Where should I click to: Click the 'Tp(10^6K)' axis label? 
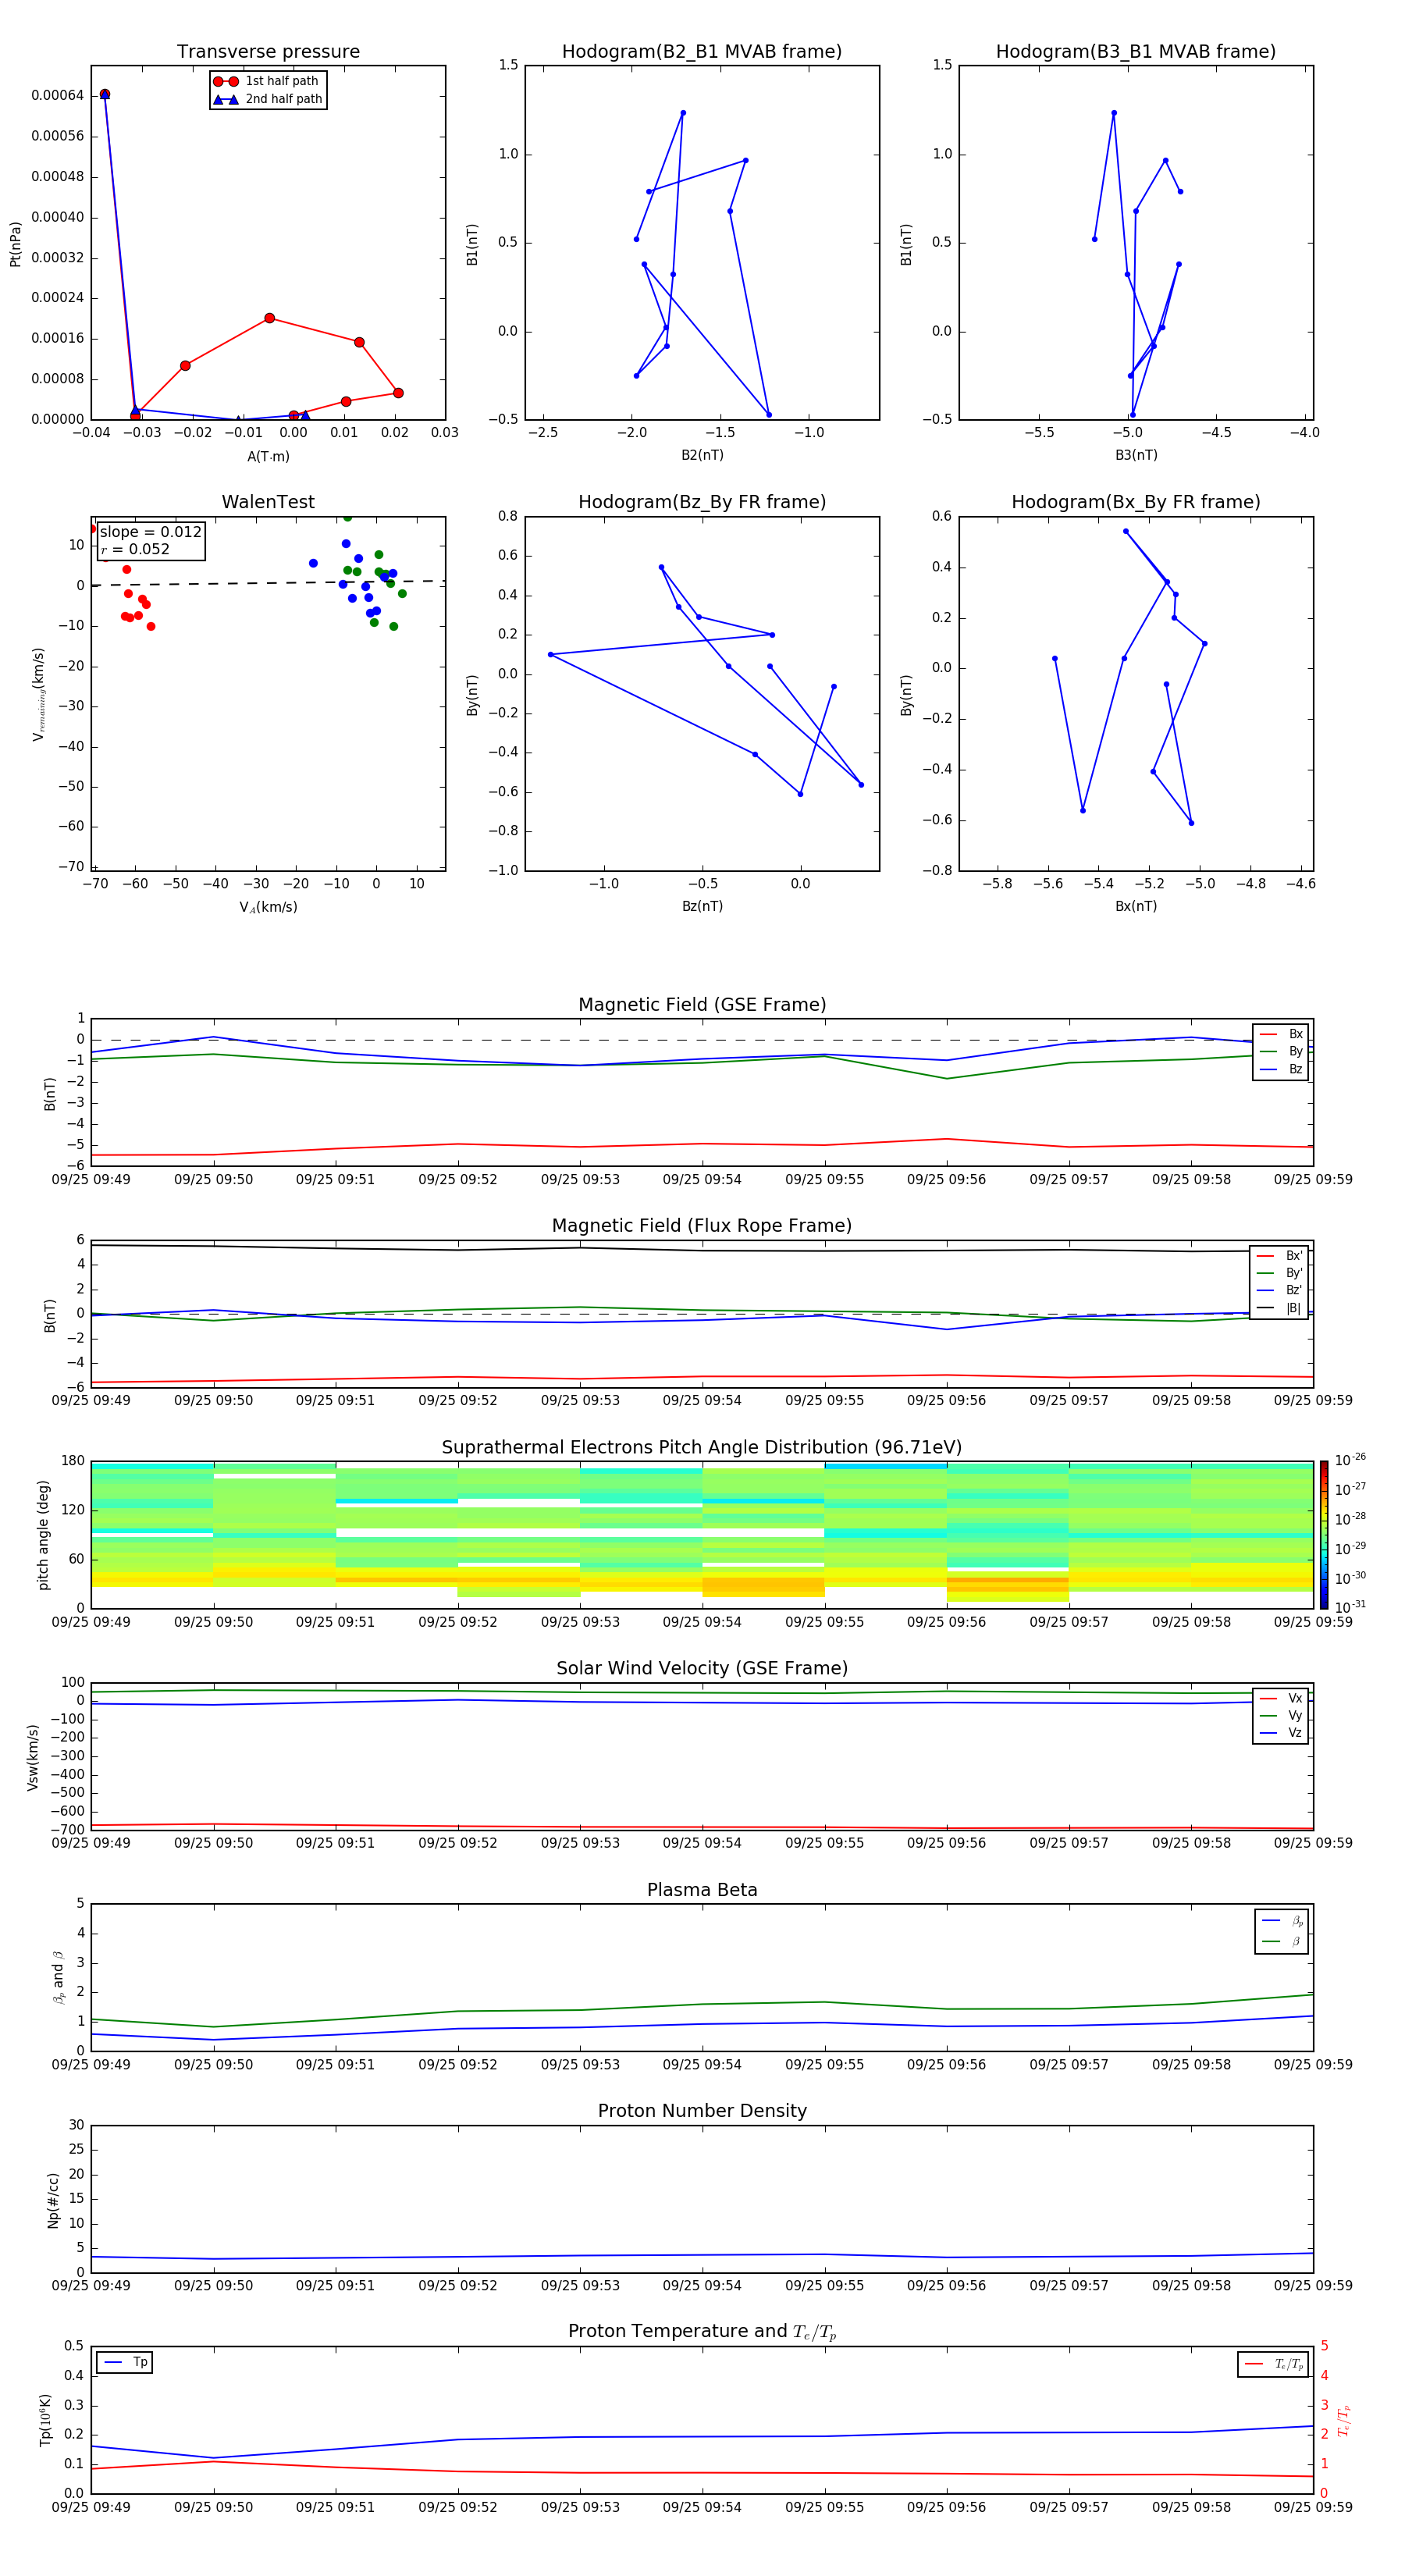tap(45, 2420)
